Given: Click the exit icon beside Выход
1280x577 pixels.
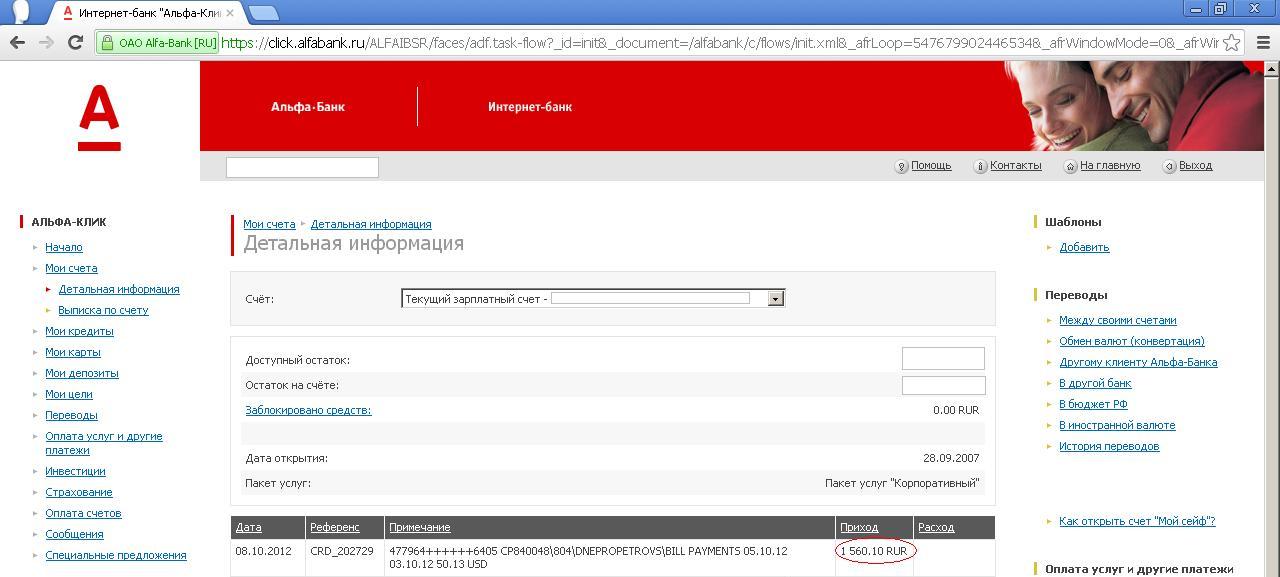Looking at the screenshot, I should tap(1169, 166).
